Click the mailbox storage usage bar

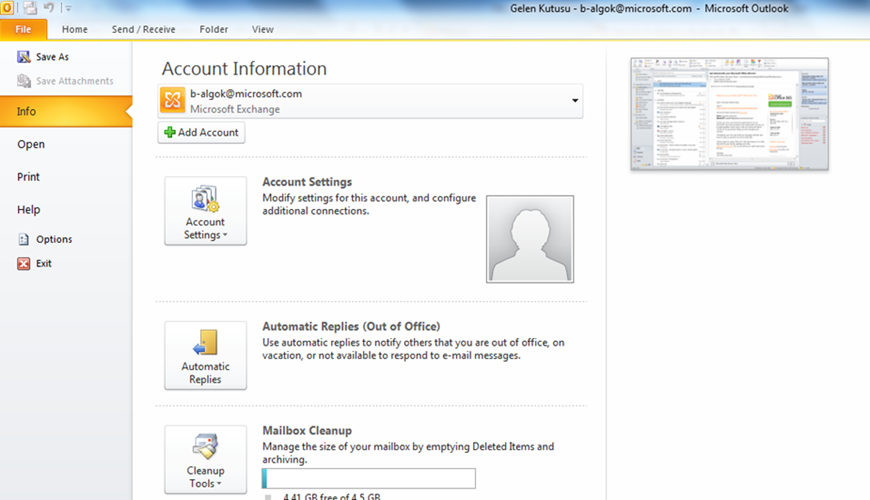tap(369, 478)
